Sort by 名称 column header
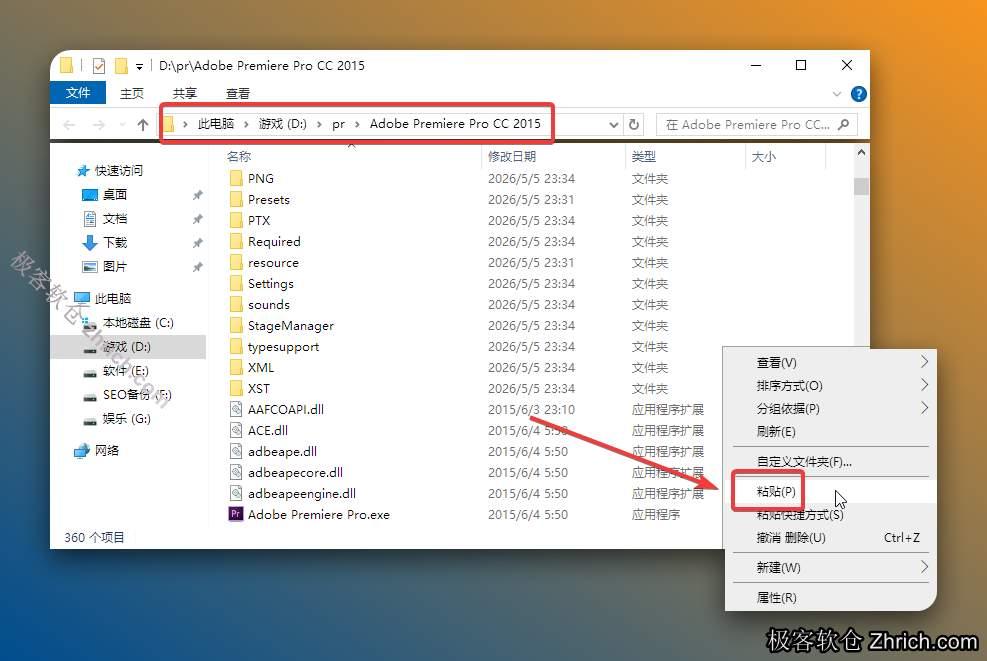 [x=239, y=156]
